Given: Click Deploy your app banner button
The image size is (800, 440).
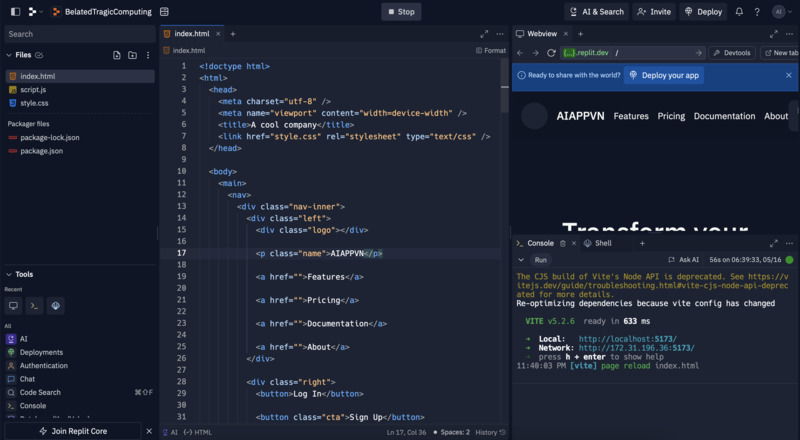Looking at the screenshot, I should coord(664,75).
